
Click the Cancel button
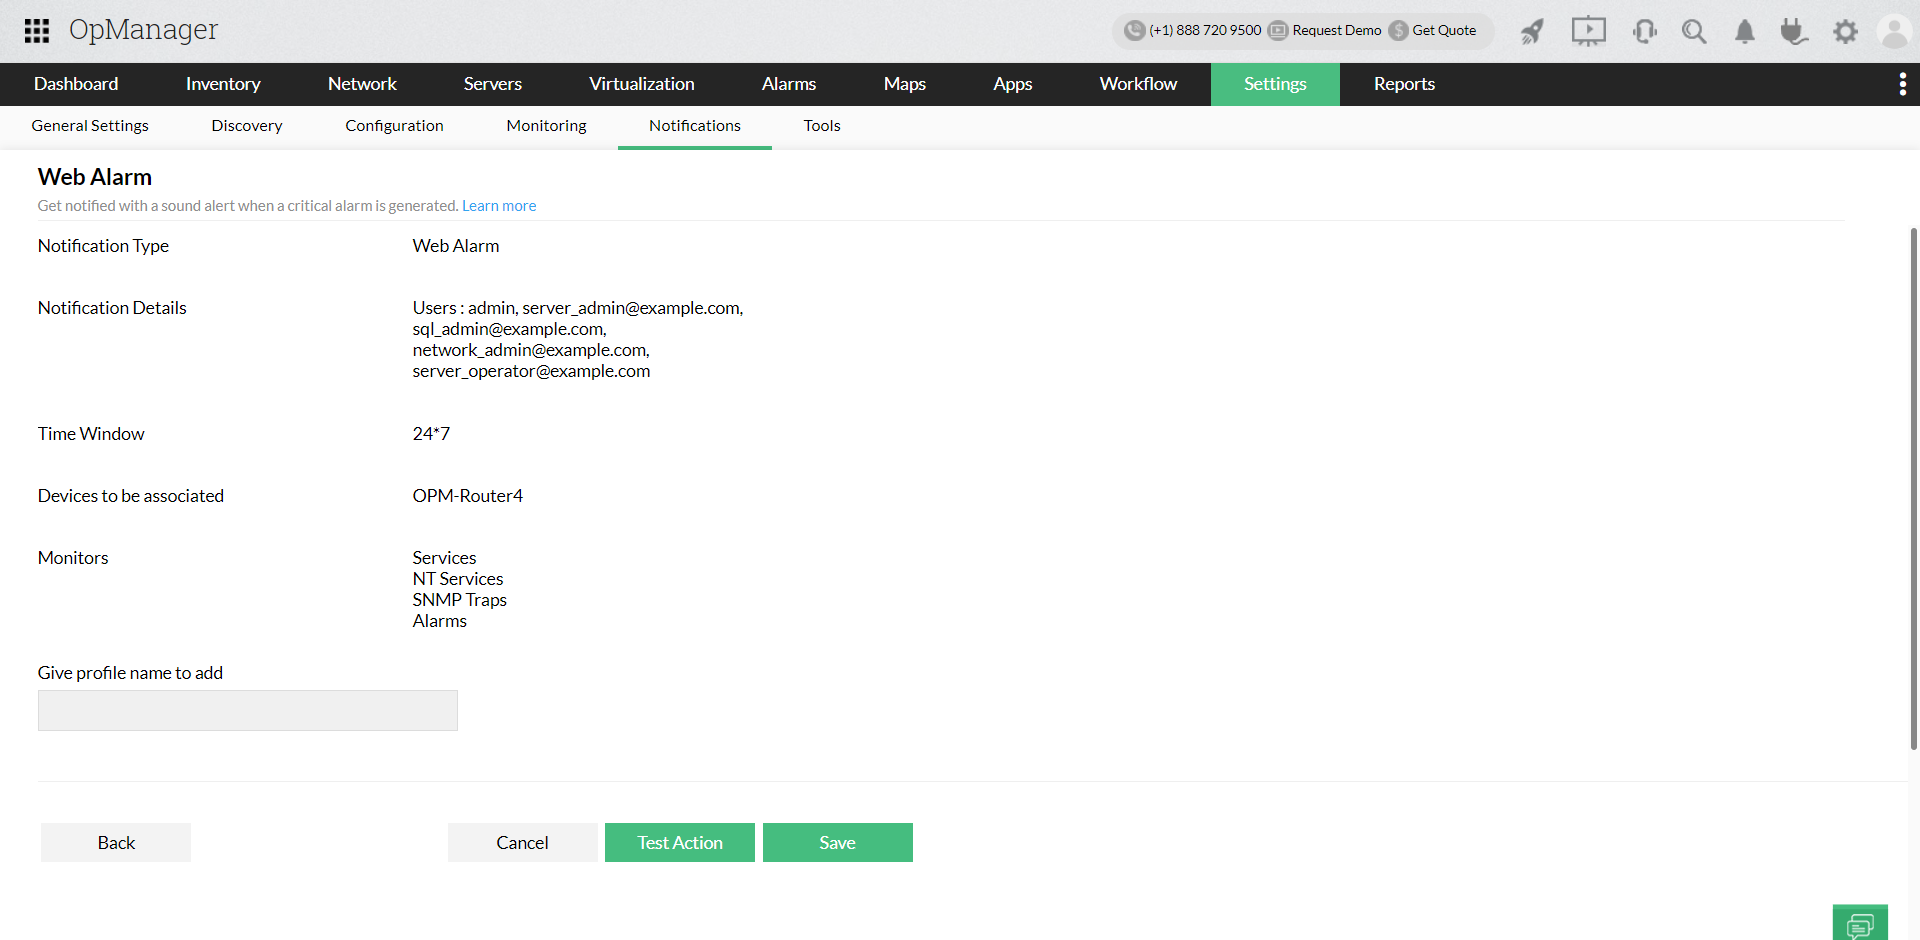[523, 843]
